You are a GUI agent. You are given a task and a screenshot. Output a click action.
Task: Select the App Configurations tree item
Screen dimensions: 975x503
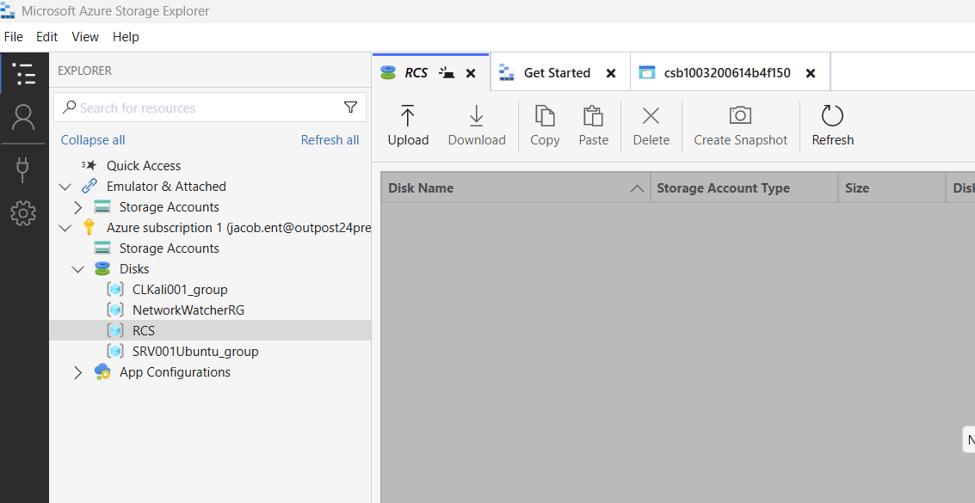coord(175,372)
